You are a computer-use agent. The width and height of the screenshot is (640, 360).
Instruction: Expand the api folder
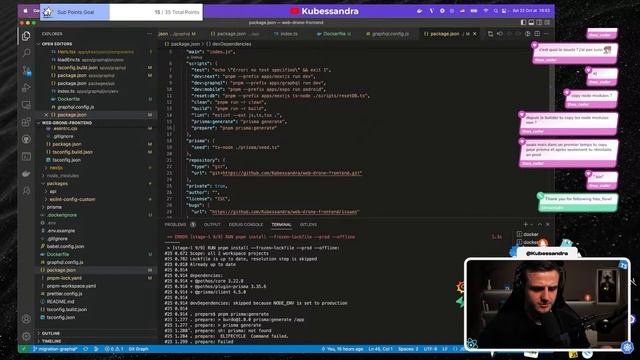(53, 191)
